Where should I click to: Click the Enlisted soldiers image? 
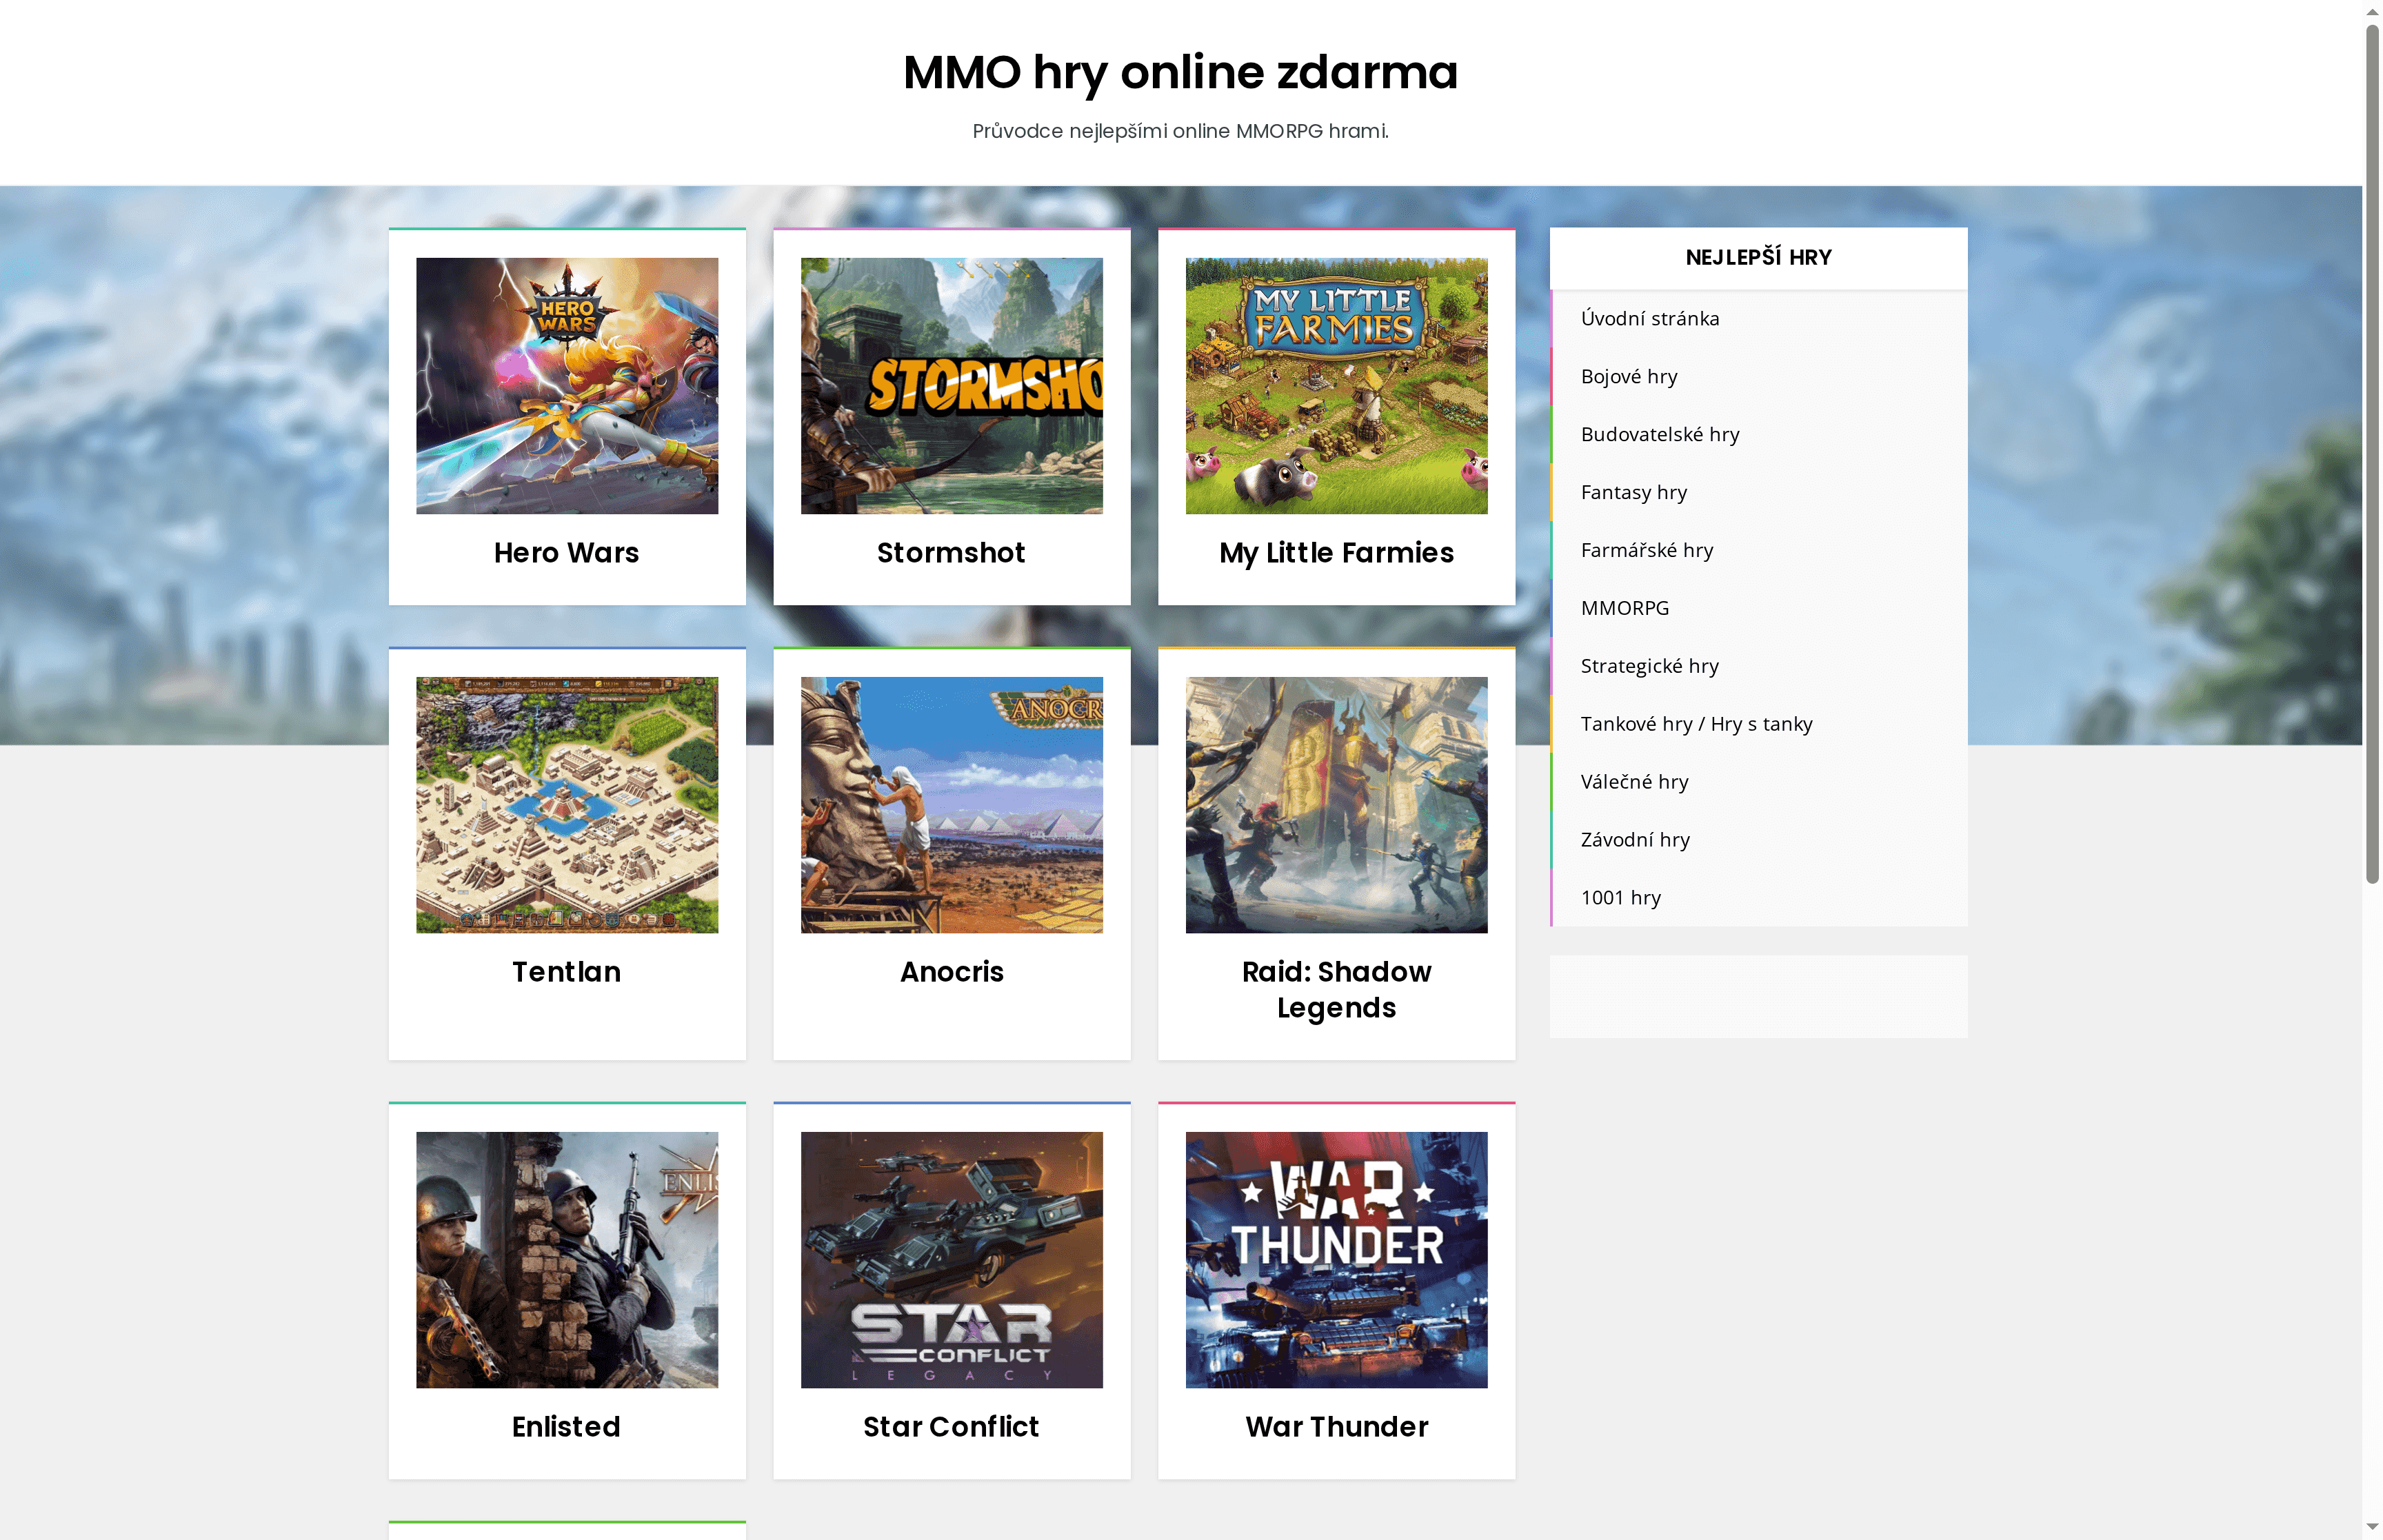click(x=567, y=1259)
